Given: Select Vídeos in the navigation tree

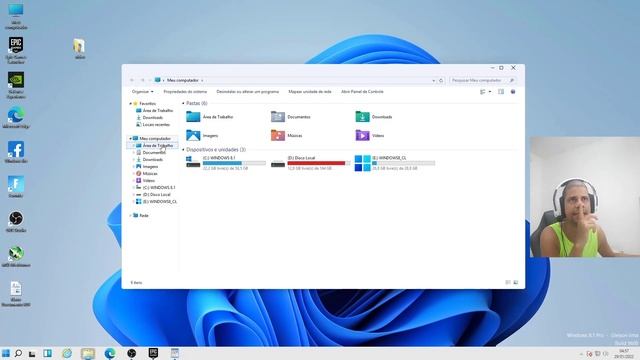Looking at the screenshot, I should [145, 180].
